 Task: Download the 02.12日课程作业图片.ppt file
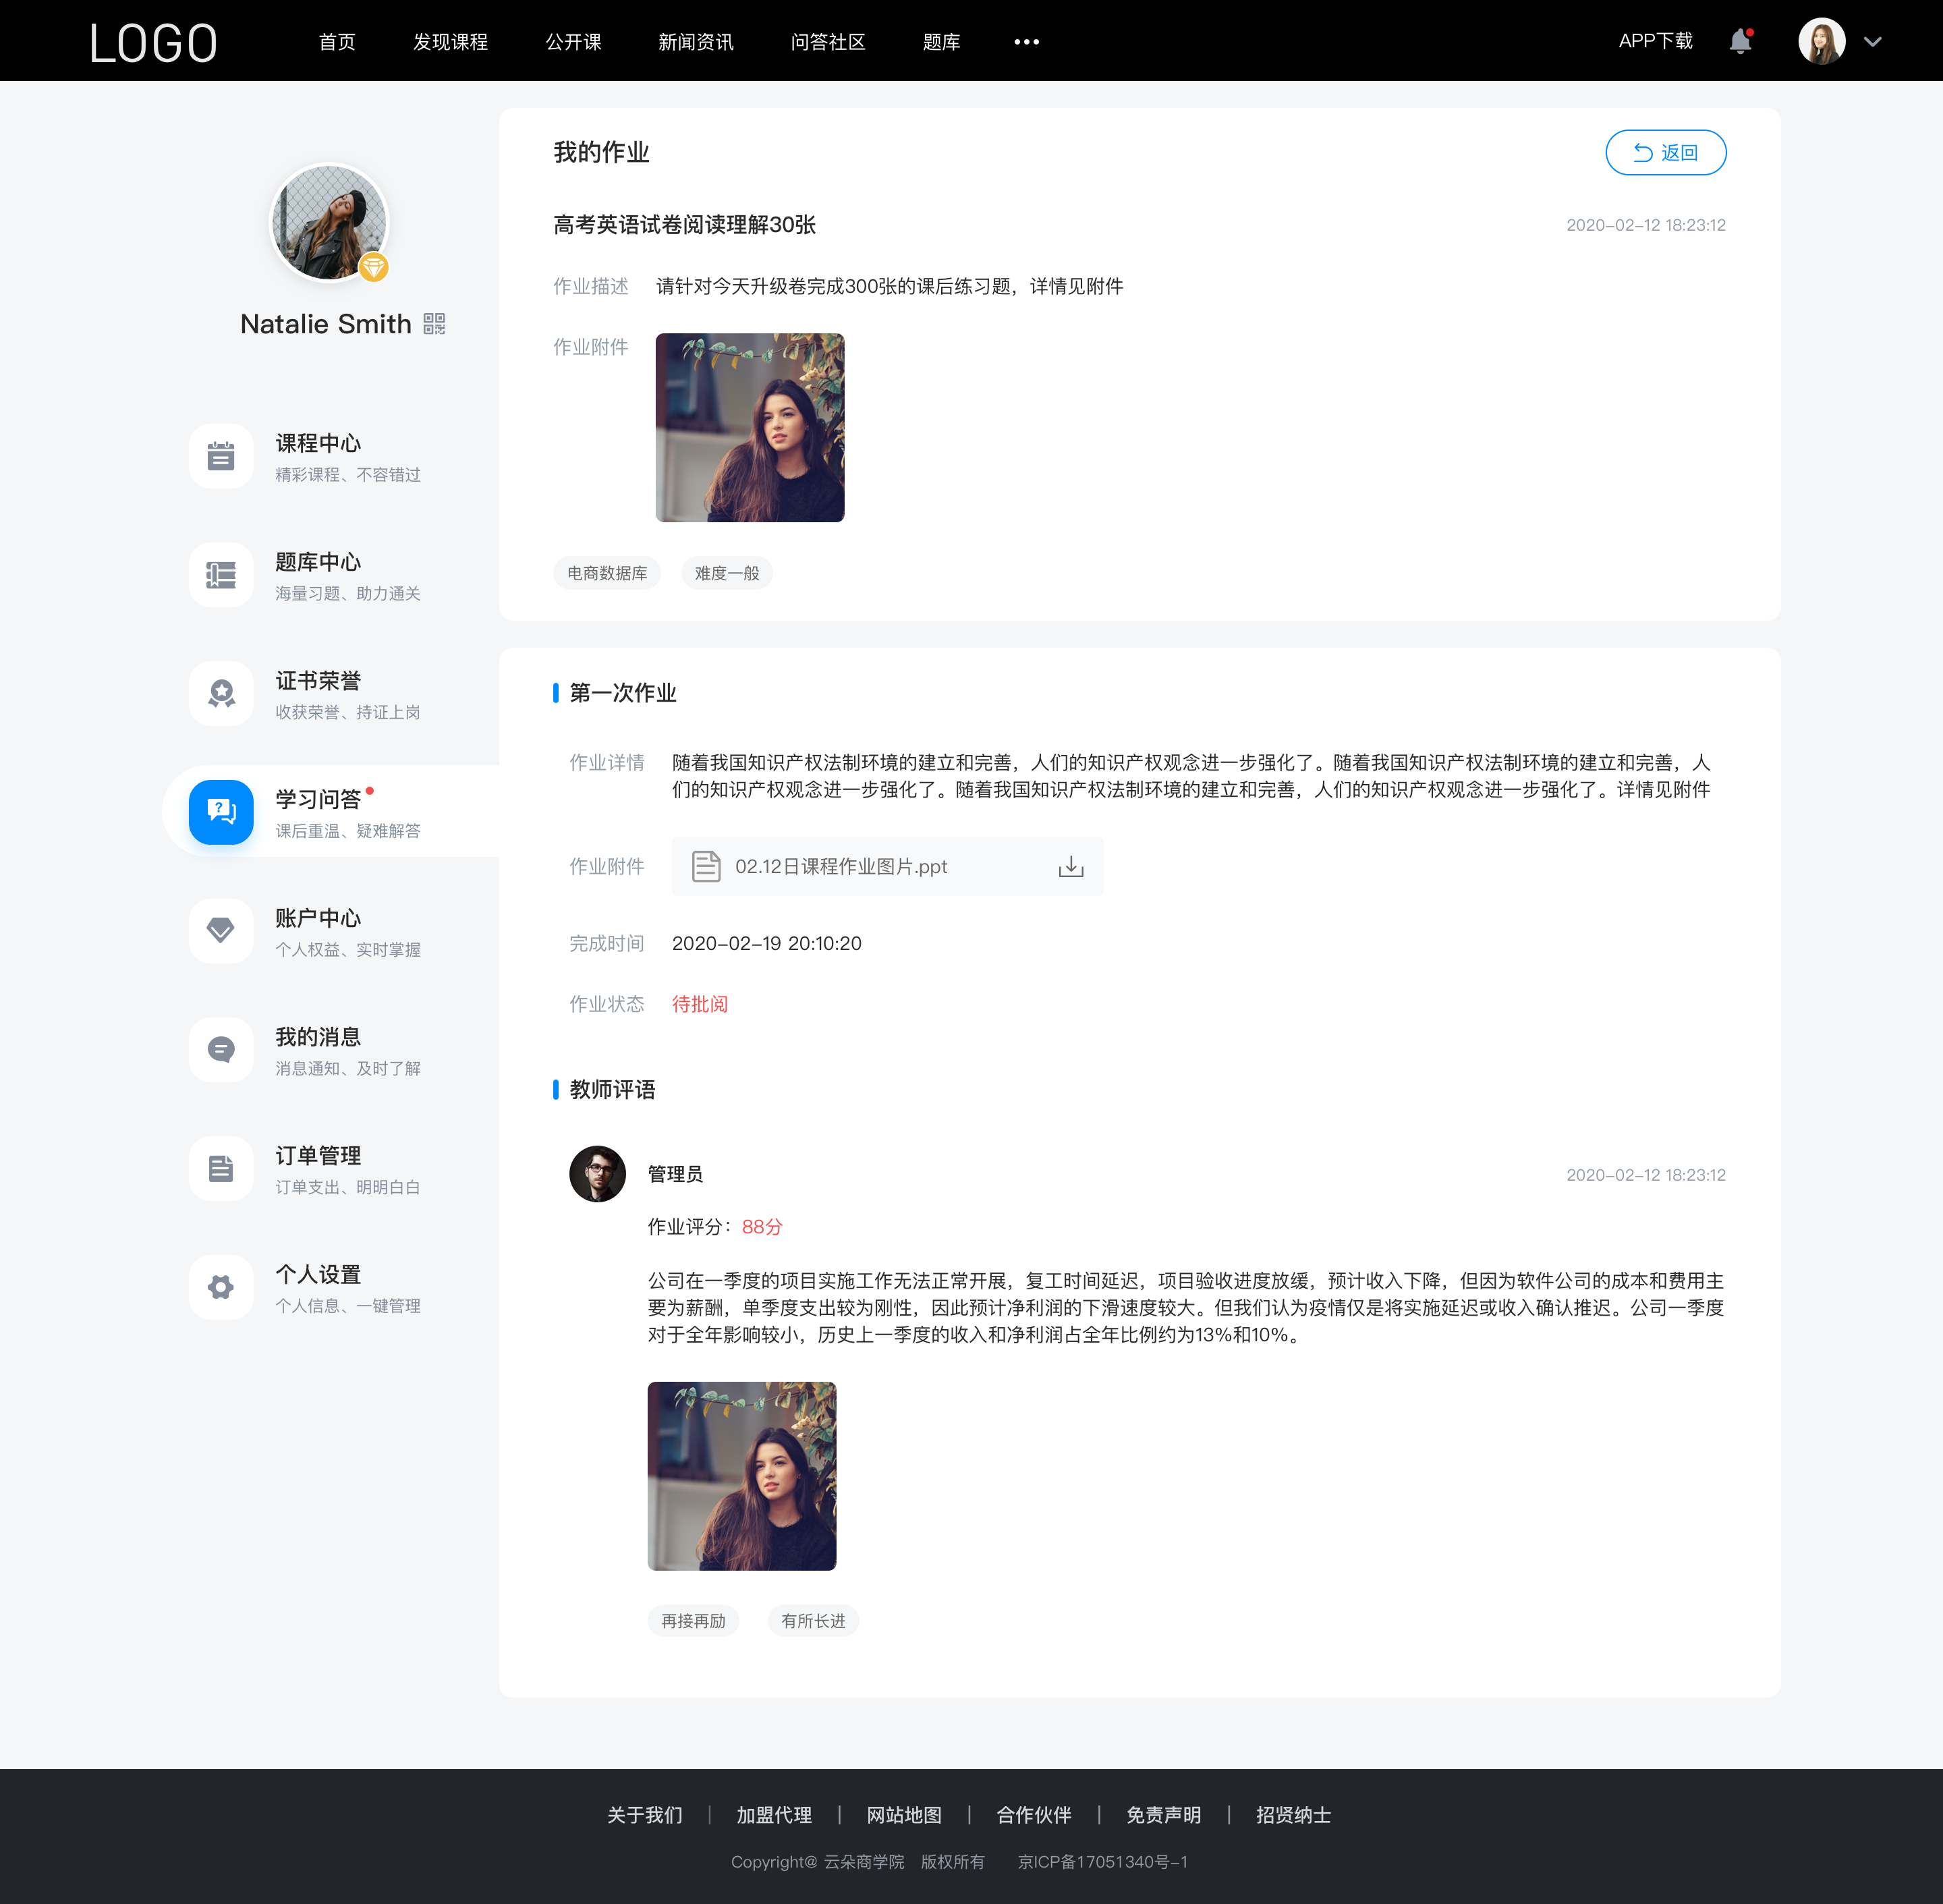click(x=1071, y=866)
